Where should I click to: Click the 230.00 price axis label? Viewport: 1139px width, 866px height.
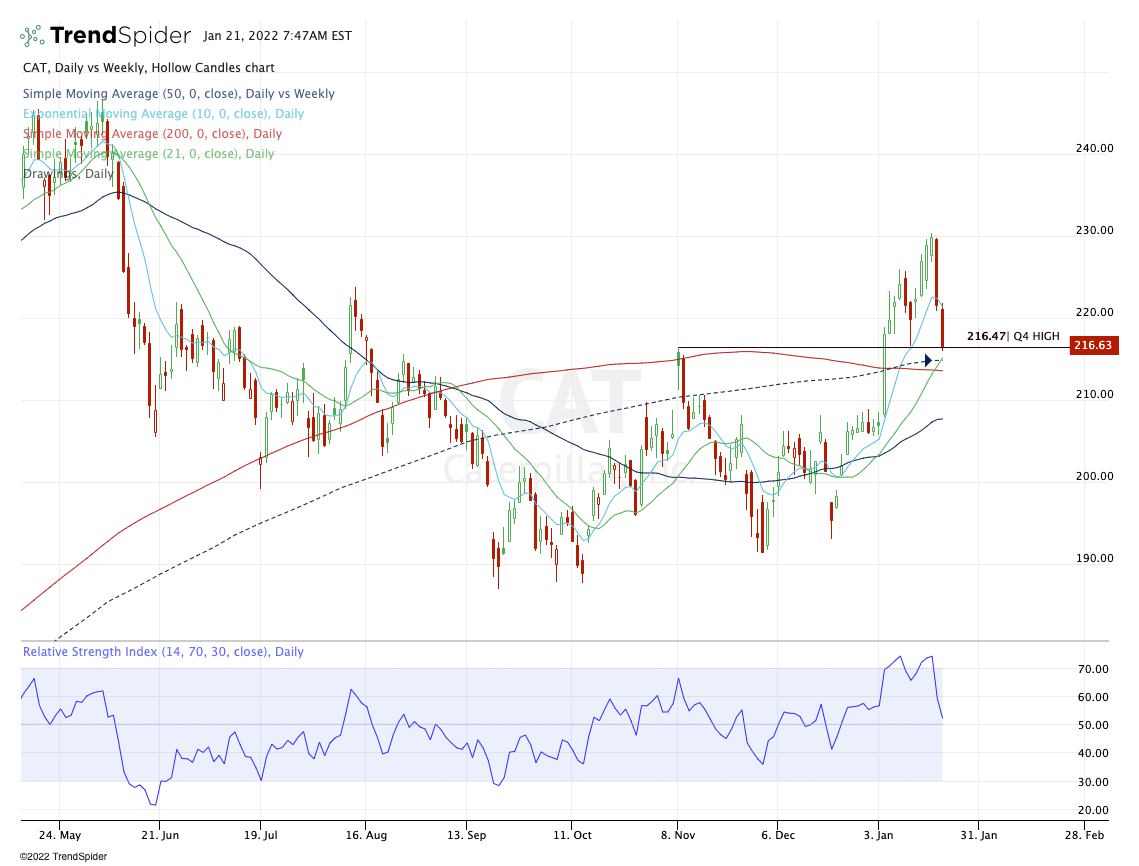1094,230
